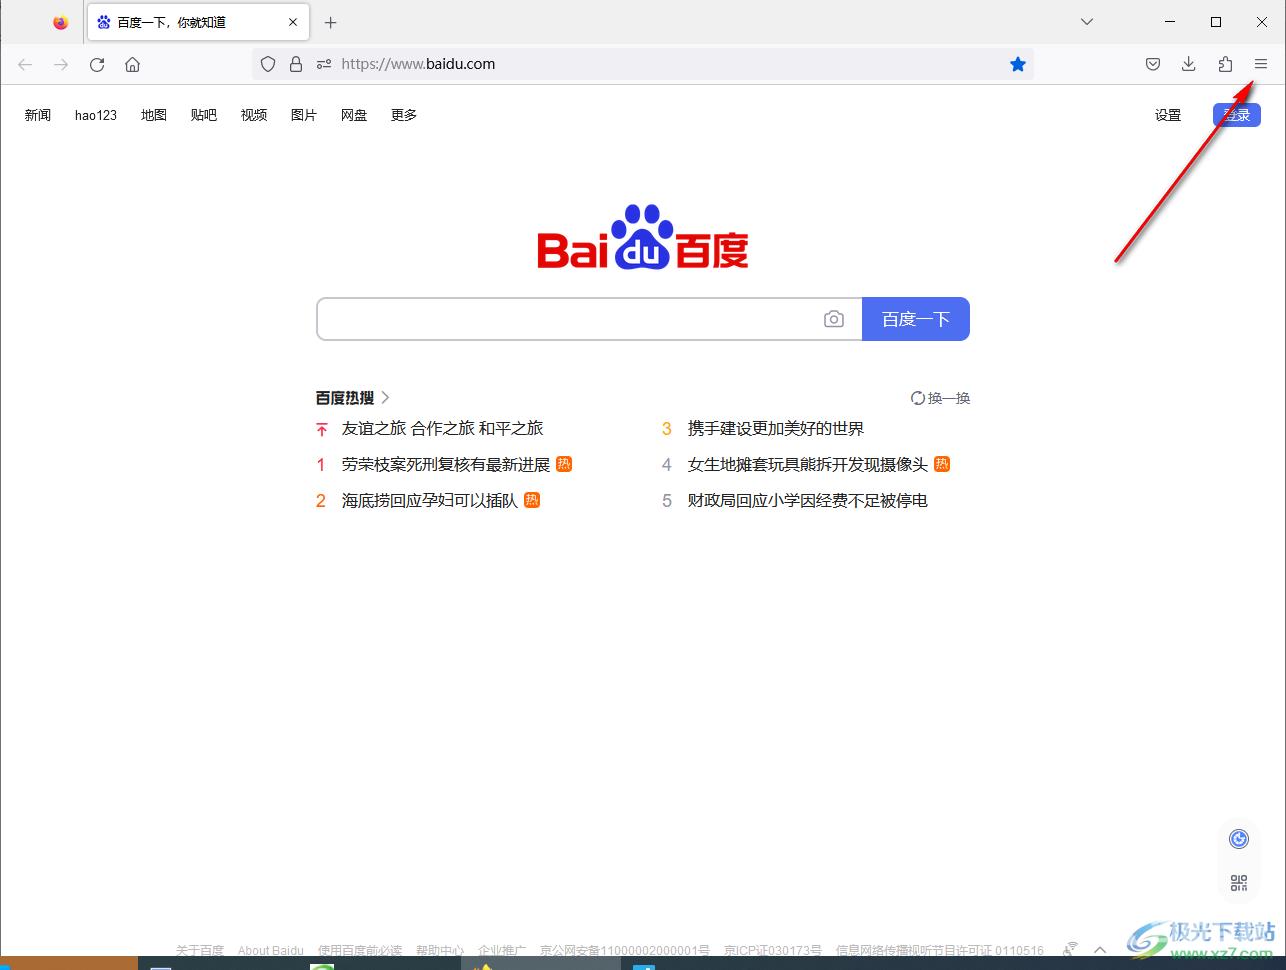This screenshot has width=1286, height=970.
Task: Reload the current page
Action: click(x=97, y=64)
